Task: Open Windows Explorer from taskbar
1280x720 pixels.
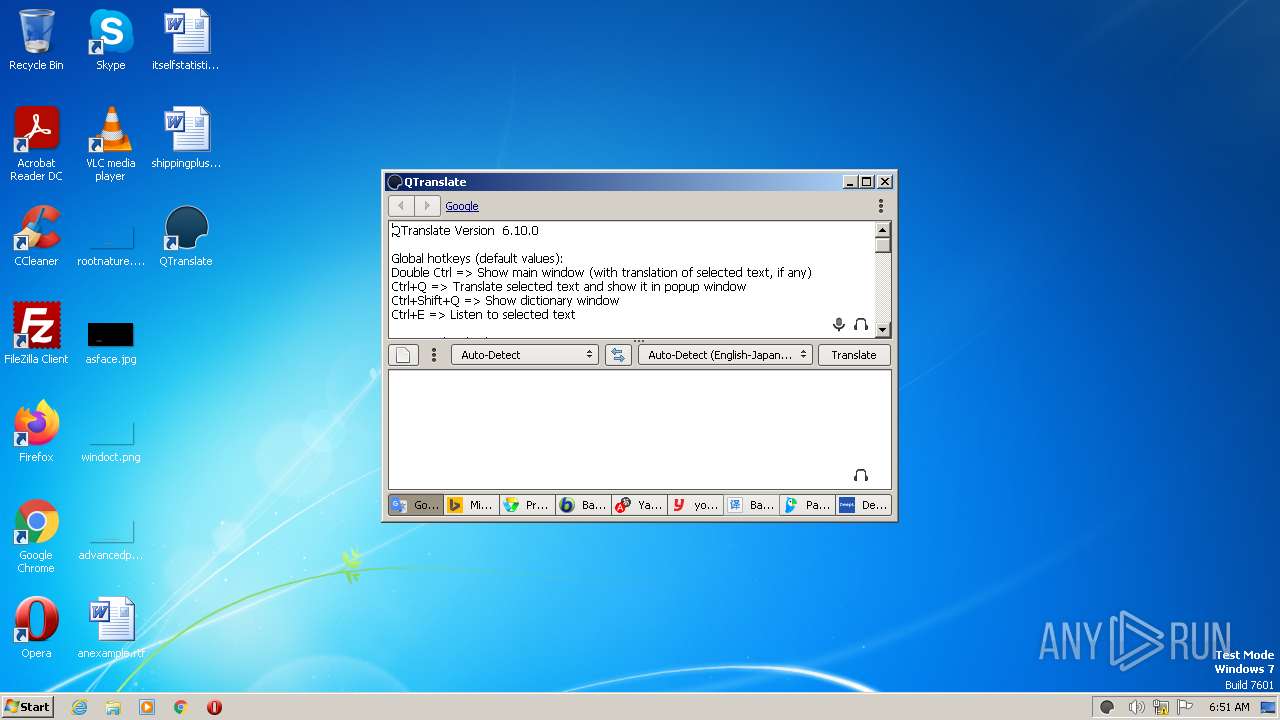Action: tap(113, 707)
